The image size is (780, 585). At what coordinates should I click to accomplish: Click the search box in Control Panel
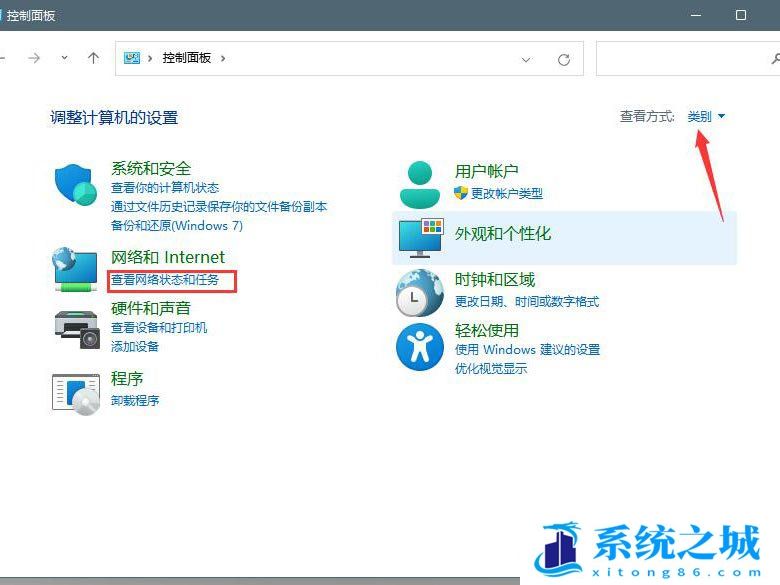point(685,59)
